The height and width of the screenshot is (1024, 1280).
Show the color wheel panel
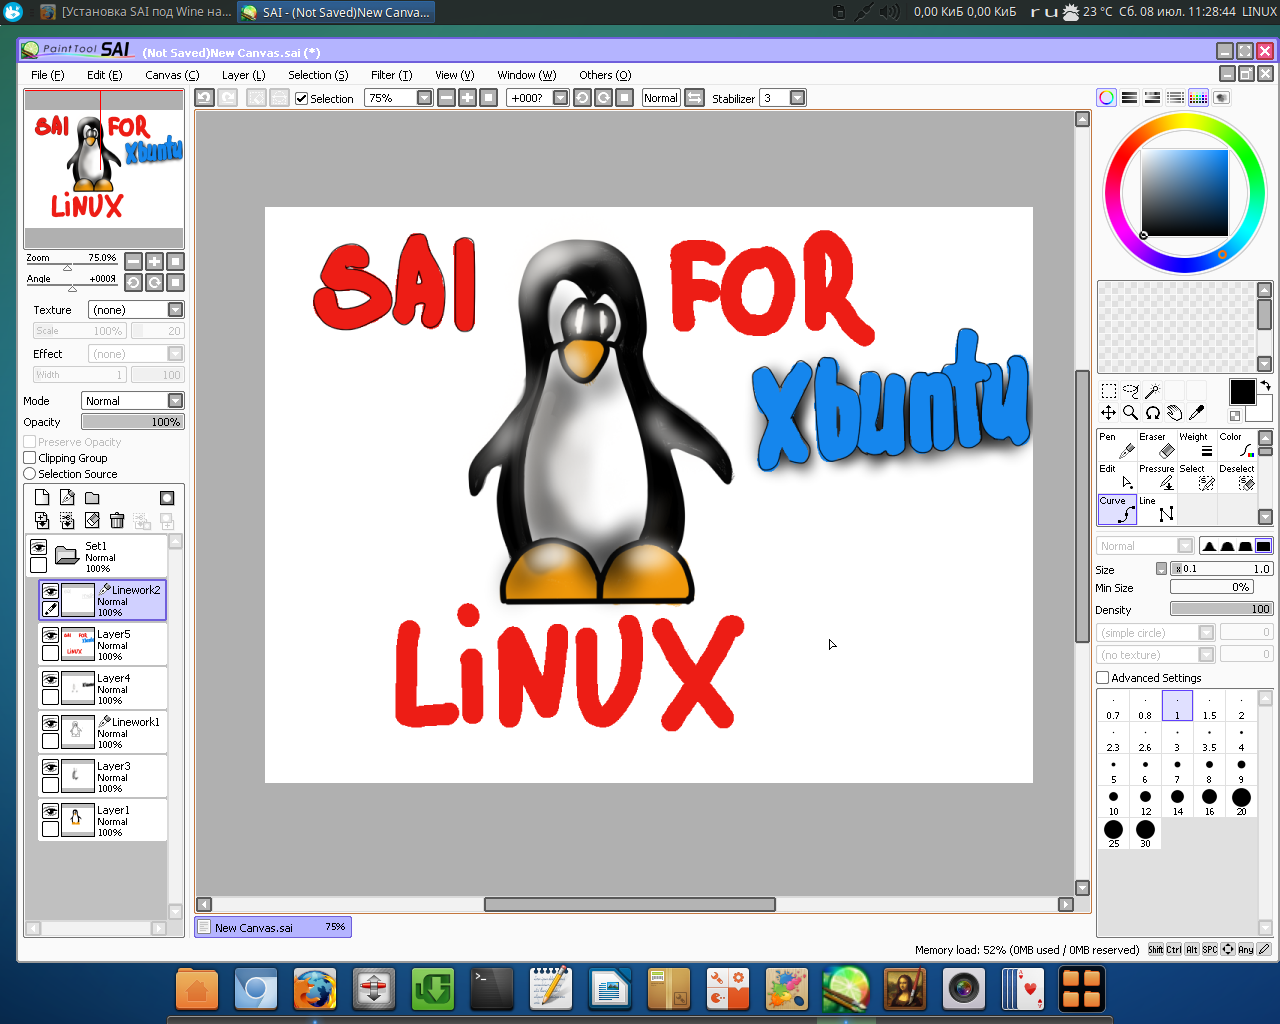coord(1106,97)
